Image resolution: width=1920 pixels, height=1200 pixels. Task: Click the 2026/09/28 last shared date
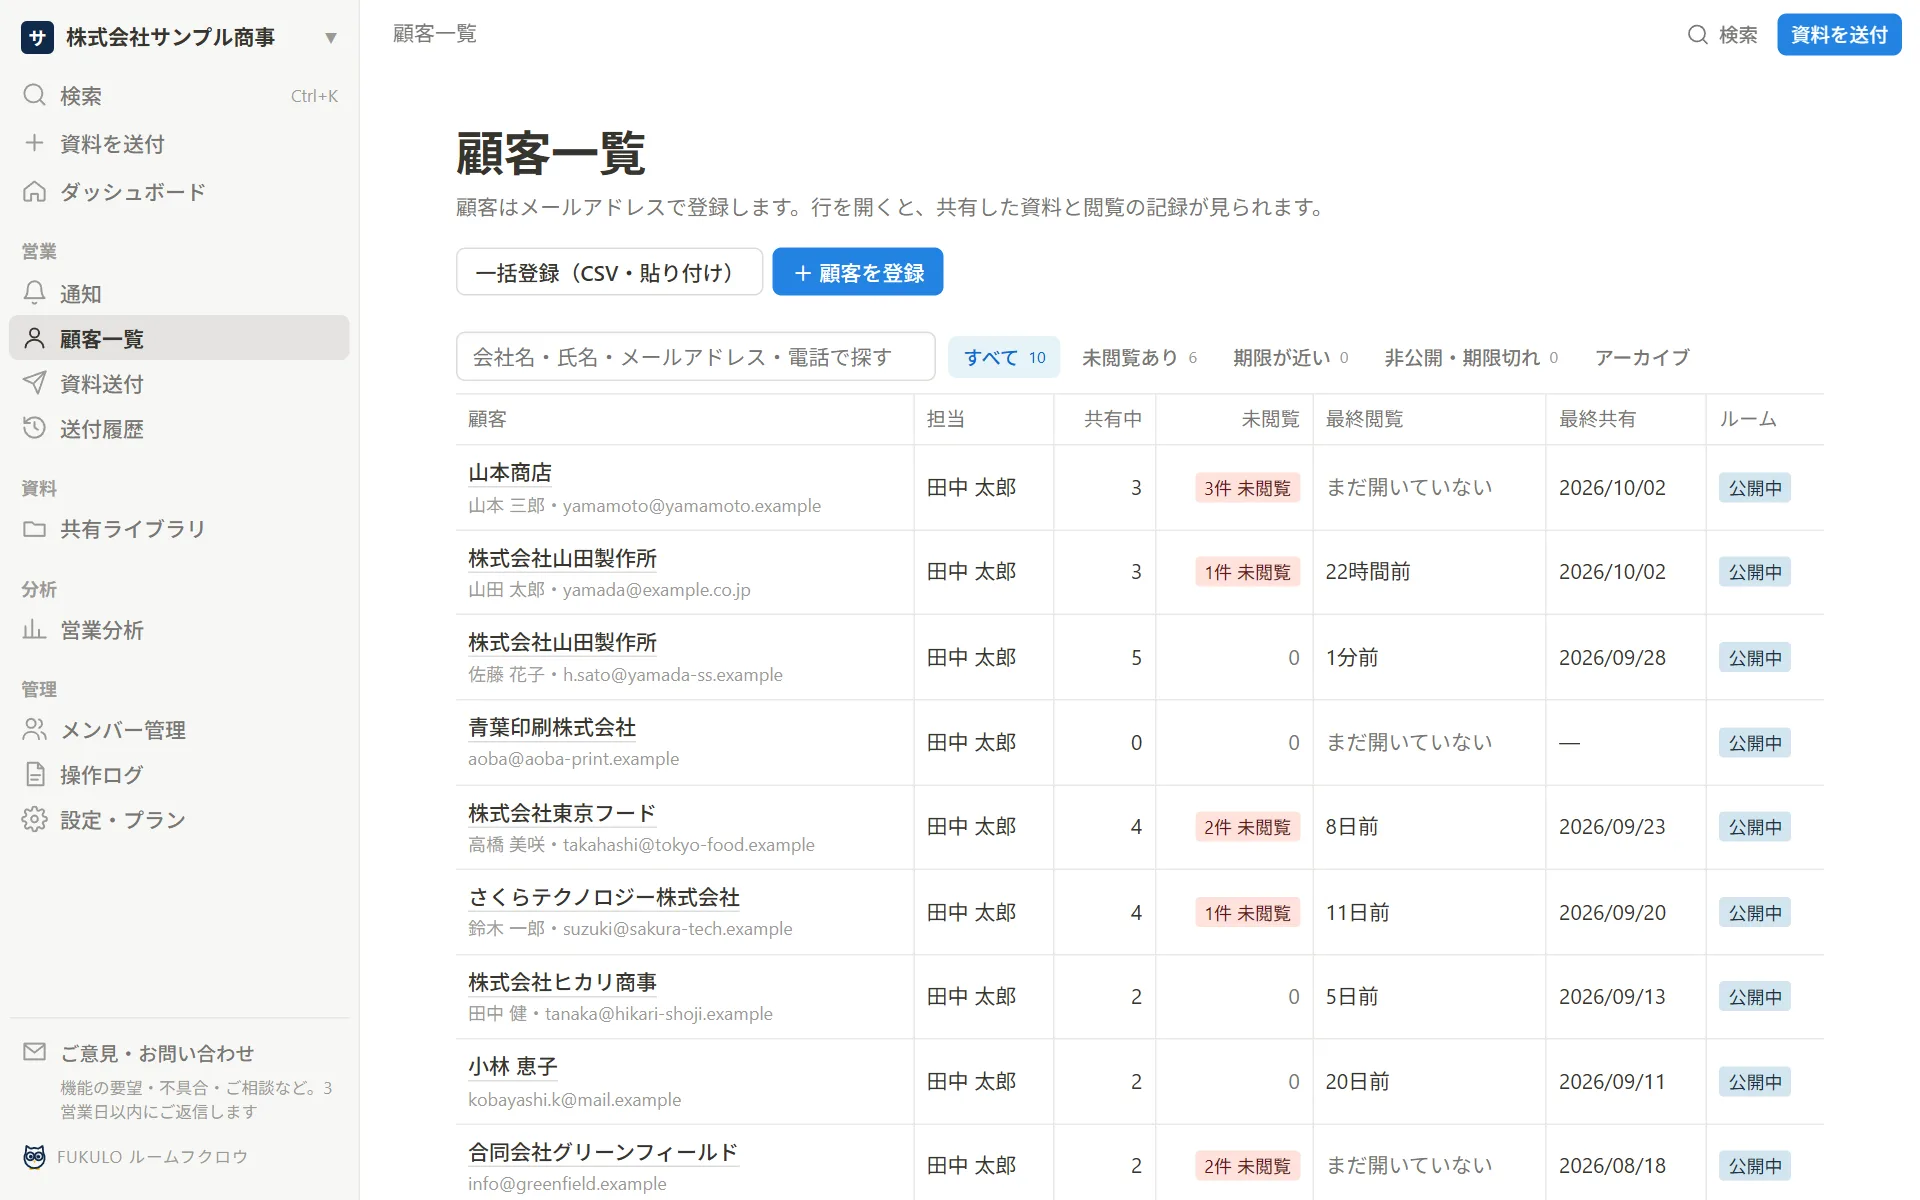(1612, 658)
